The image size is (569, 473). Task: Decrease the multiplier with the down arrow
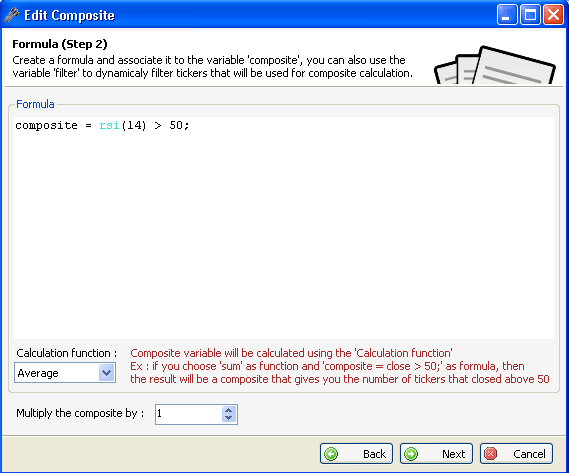pos(228,418)
